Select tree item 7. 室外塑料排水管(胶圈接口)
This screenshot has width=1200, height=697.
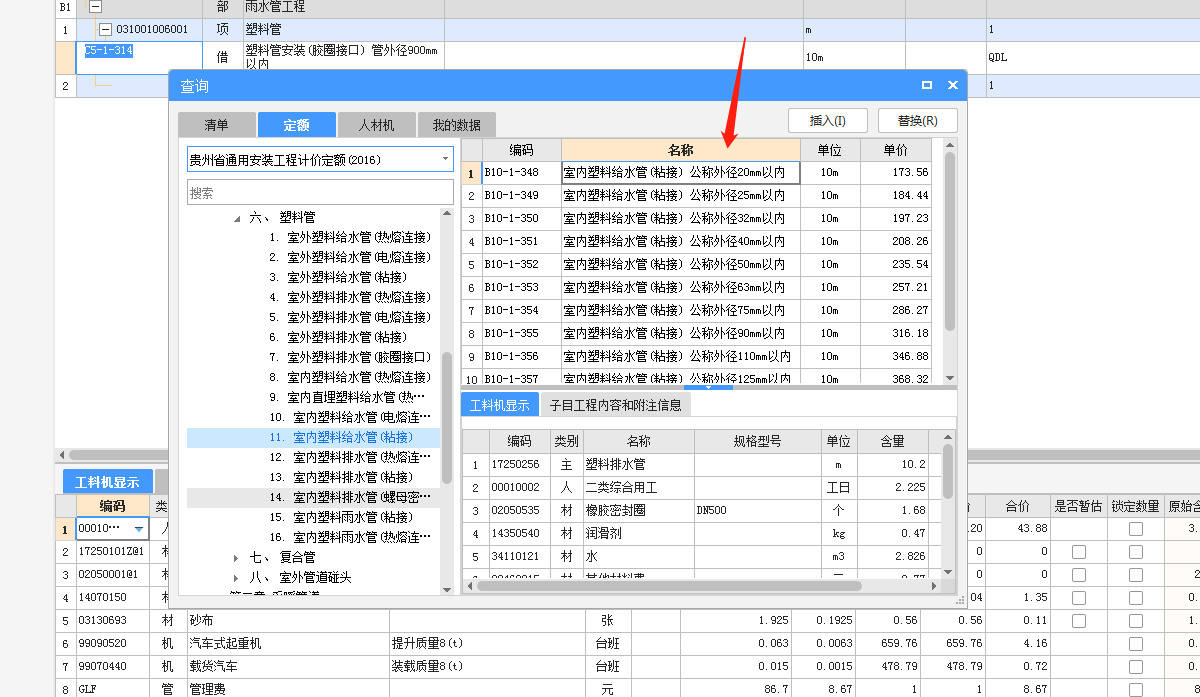pyautogui.click(x=350, y=357)
